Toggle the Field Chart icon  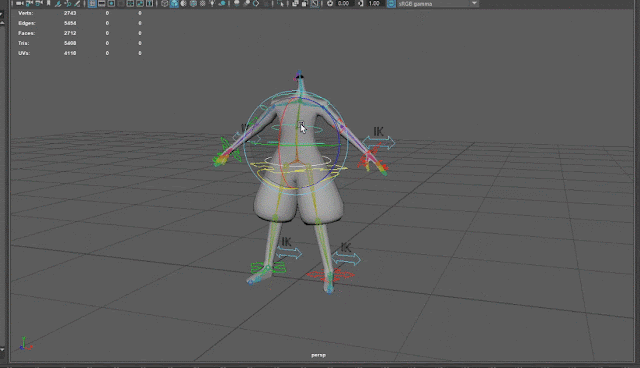coord(130,3)
